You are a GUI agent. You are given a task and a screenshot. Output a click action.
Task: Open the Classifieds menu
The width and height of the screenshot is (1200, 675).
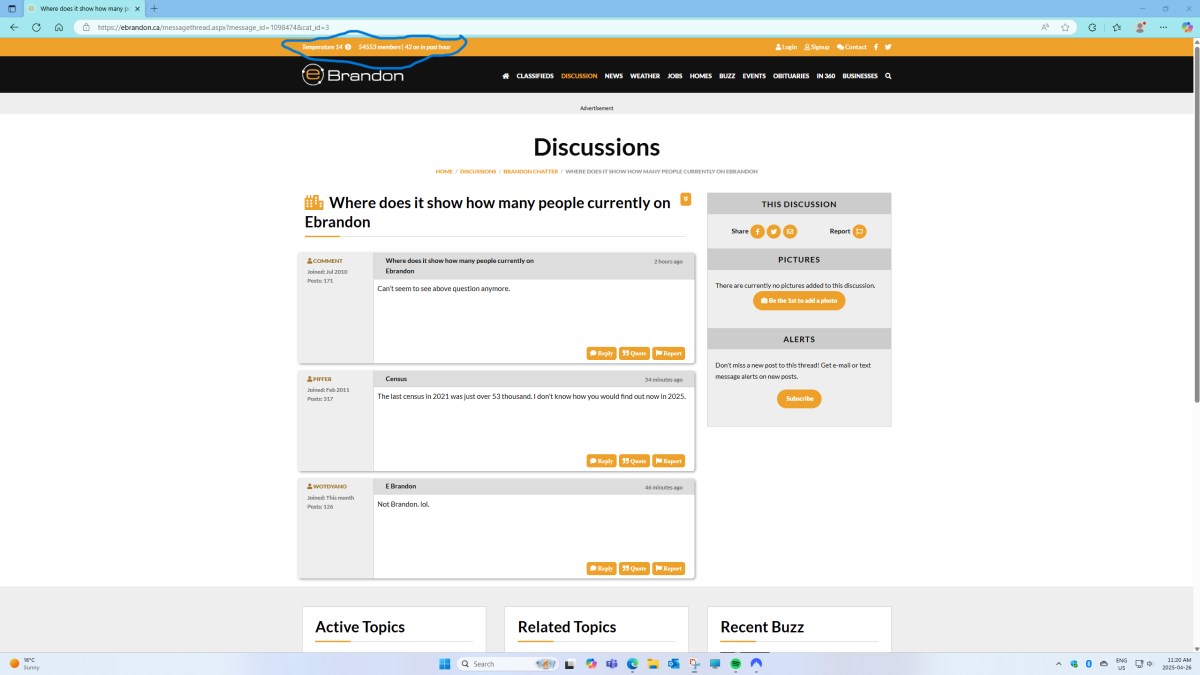(x=535, y=76)
